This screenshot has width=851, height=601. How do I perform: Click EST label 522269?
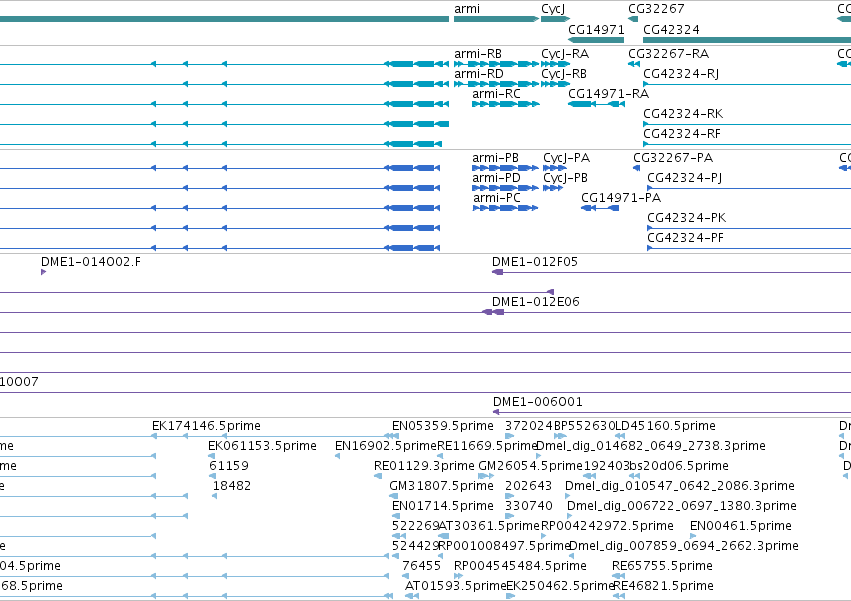pos(415,527)
